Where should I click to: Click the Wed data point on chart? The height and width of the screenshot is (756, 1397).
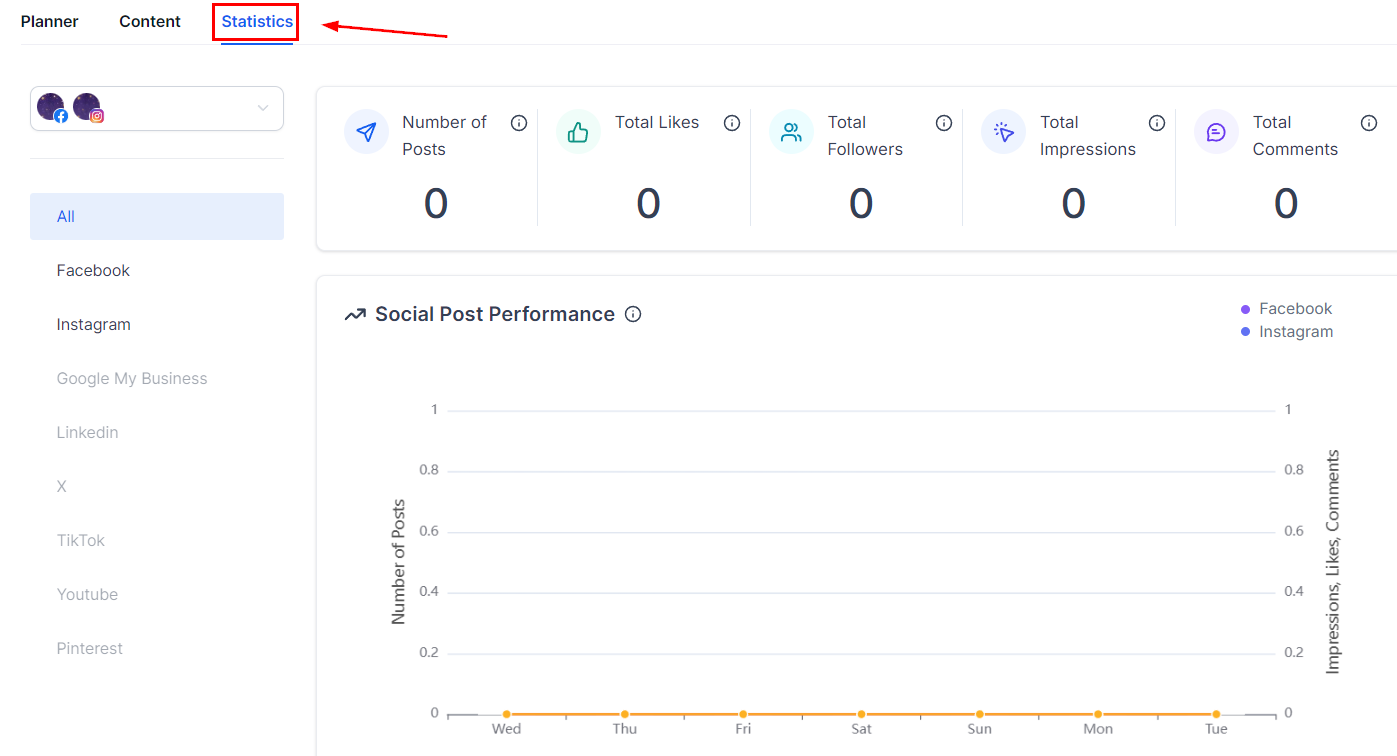[507, 714]
